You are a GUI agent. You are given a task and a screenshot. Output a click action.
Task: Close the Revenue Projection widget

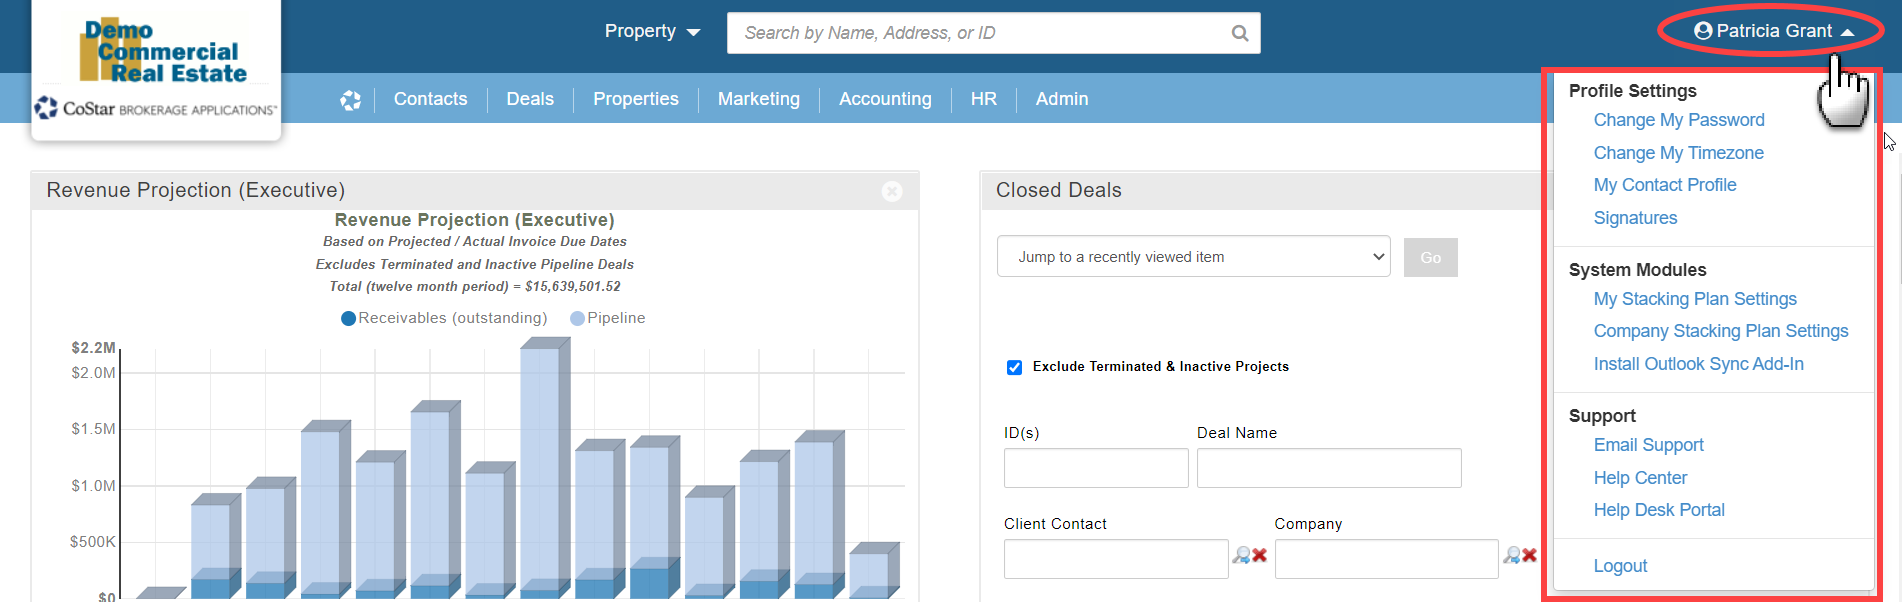[x=892, y=191]
